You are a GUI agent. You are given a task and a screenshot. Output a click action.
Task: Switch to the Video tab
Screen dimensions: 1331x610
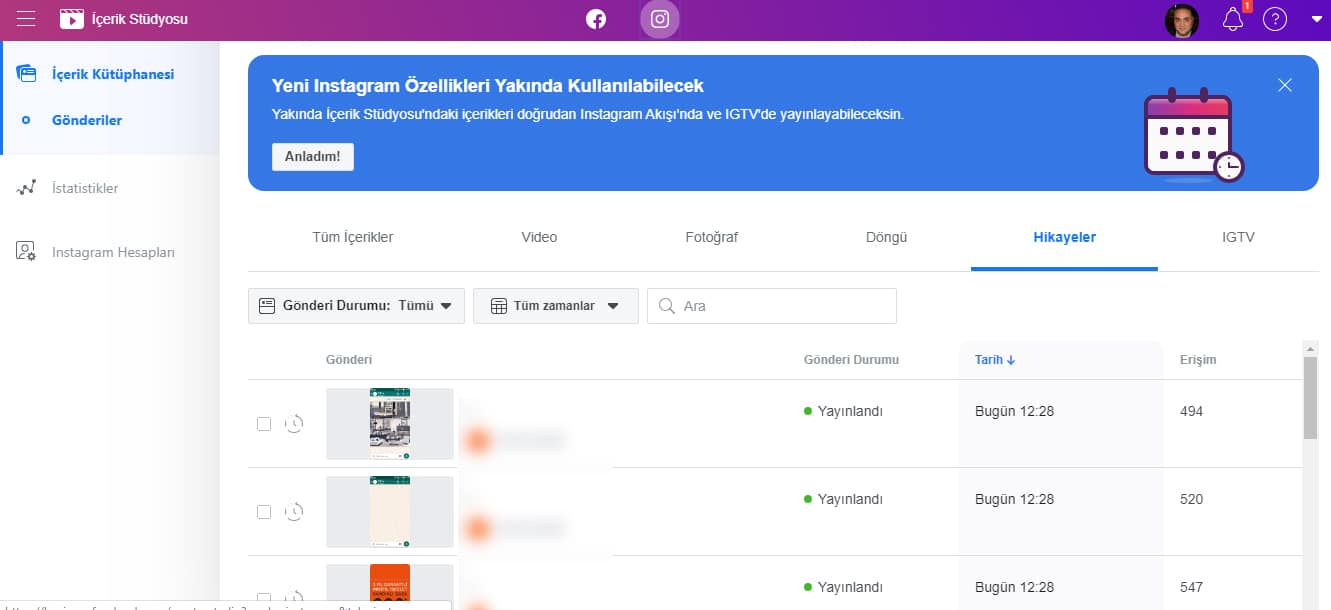tap(539, 237)
